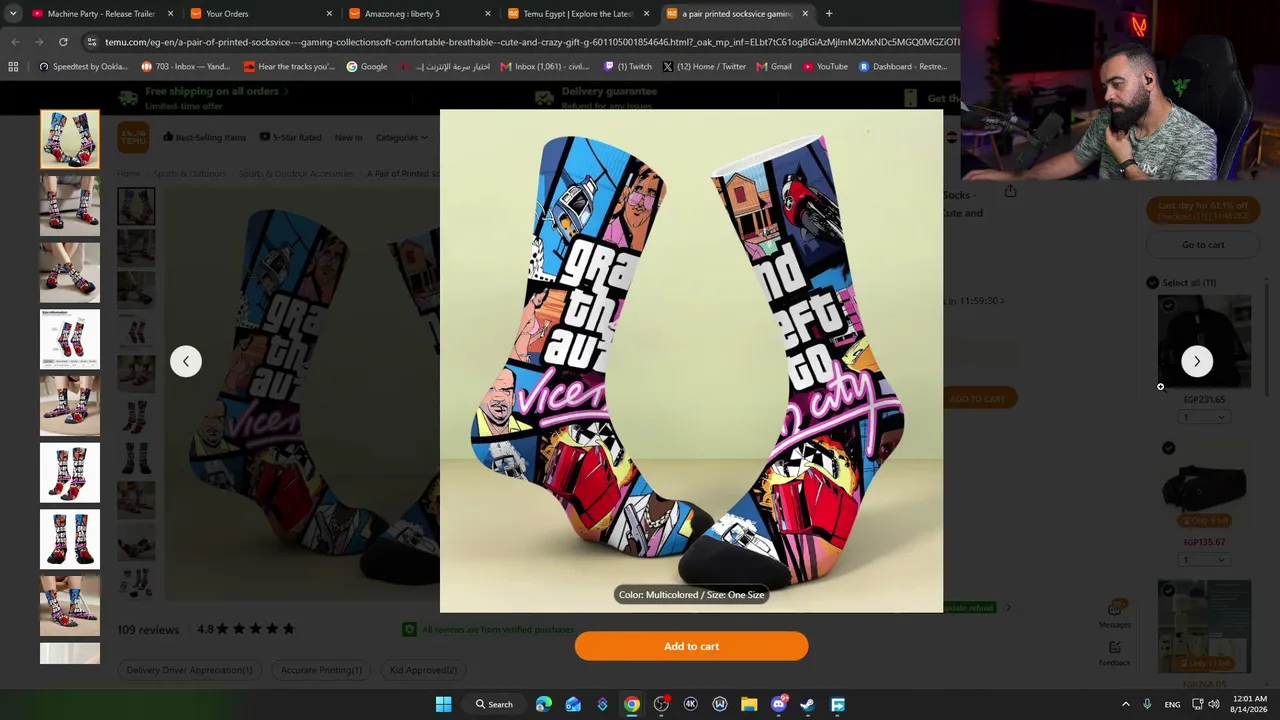The image size is (1280, 720).
Task: Open the Free shipping on all orders link
Action: click(217, 91)
